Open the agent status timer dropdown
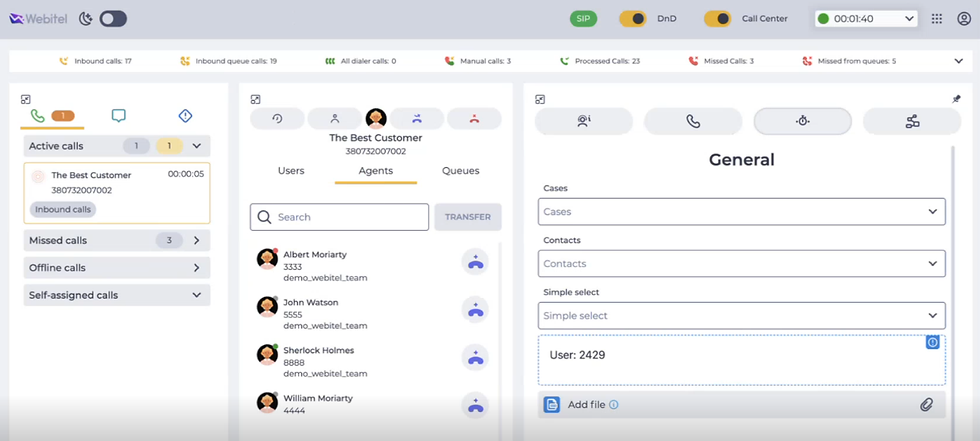This screenshot has height=441, width=980. point(866,19)
